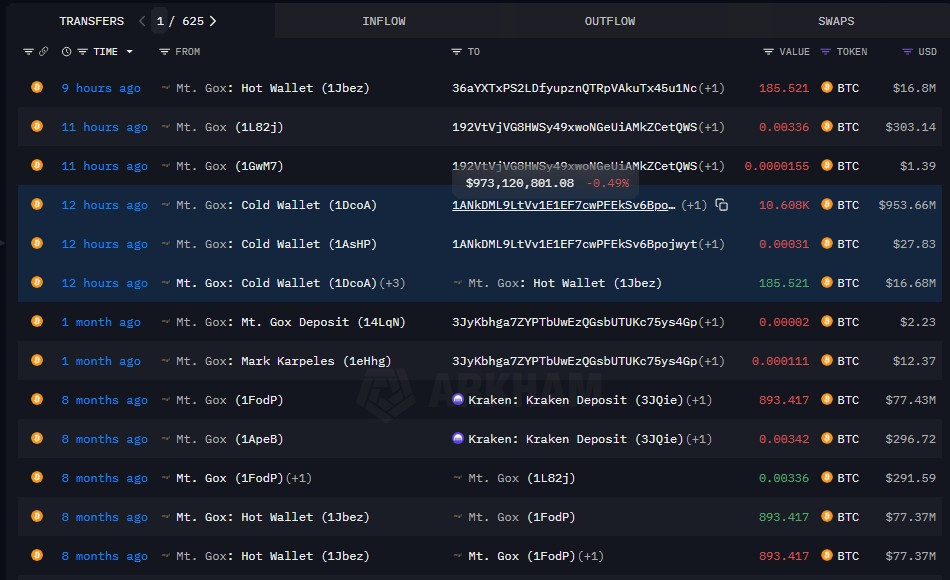The width and height of the screenshot is (950, 580).
Task: Click the link icon in the table header
Action: click(43, 52)
